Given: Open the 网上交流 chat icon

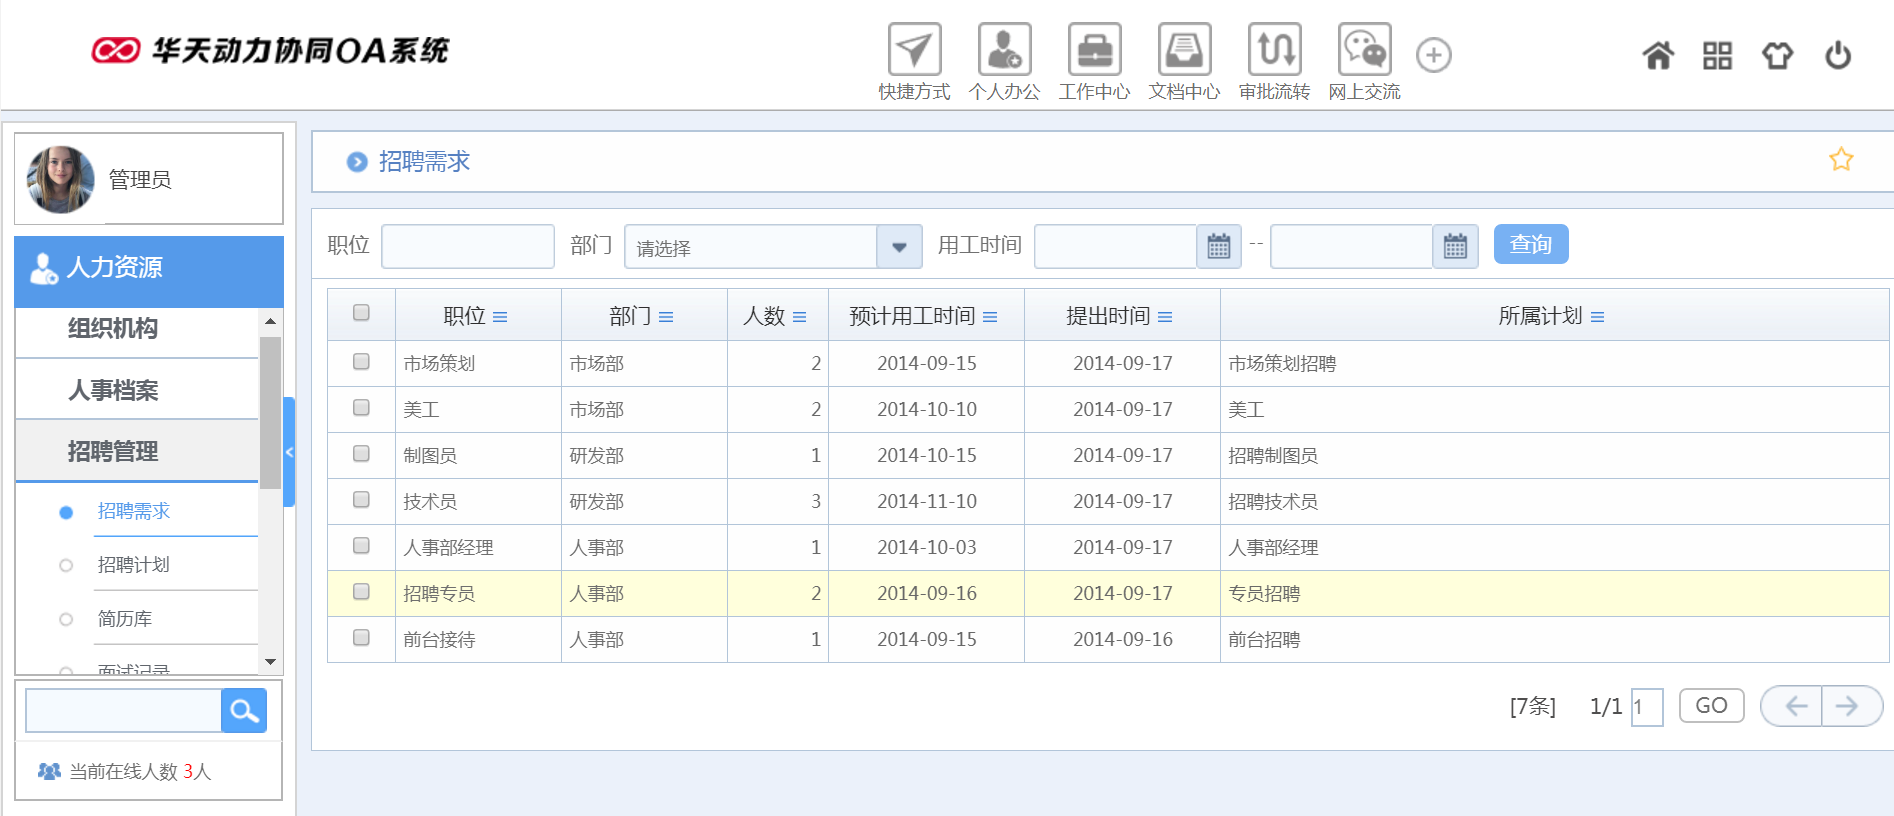Looking at the screenshot, I should [x=1364, y=50].
